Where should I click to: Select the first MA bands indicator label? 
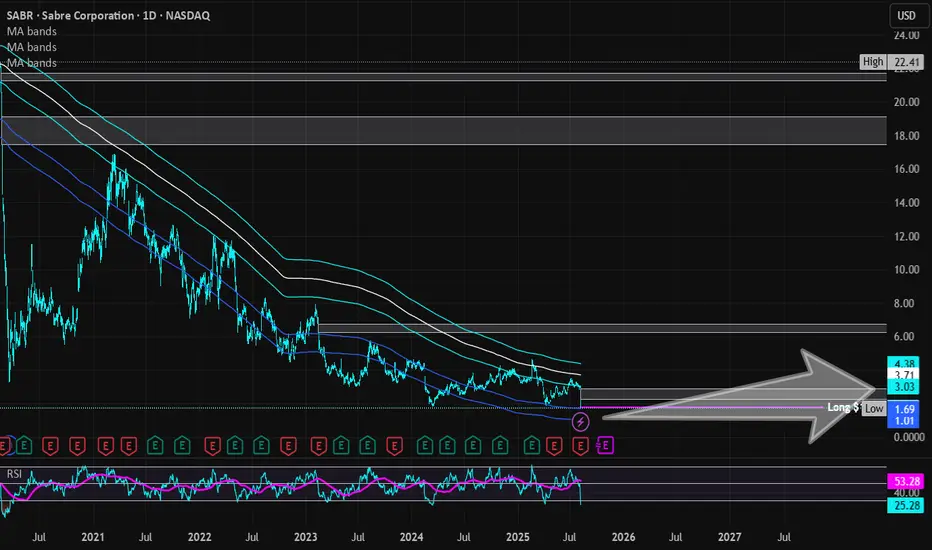pos(32,32)
